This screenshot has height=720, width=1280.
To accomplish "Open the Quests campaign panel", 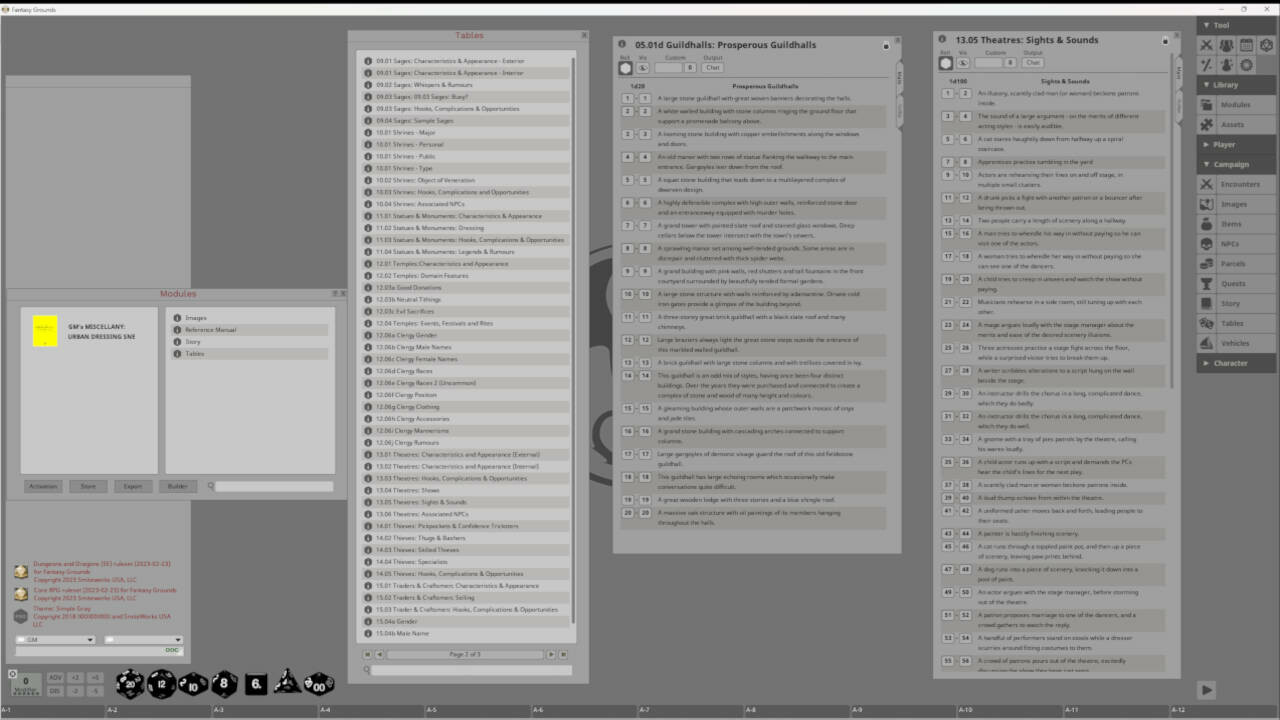I will pyautogui.click(x=1236, y=283).
